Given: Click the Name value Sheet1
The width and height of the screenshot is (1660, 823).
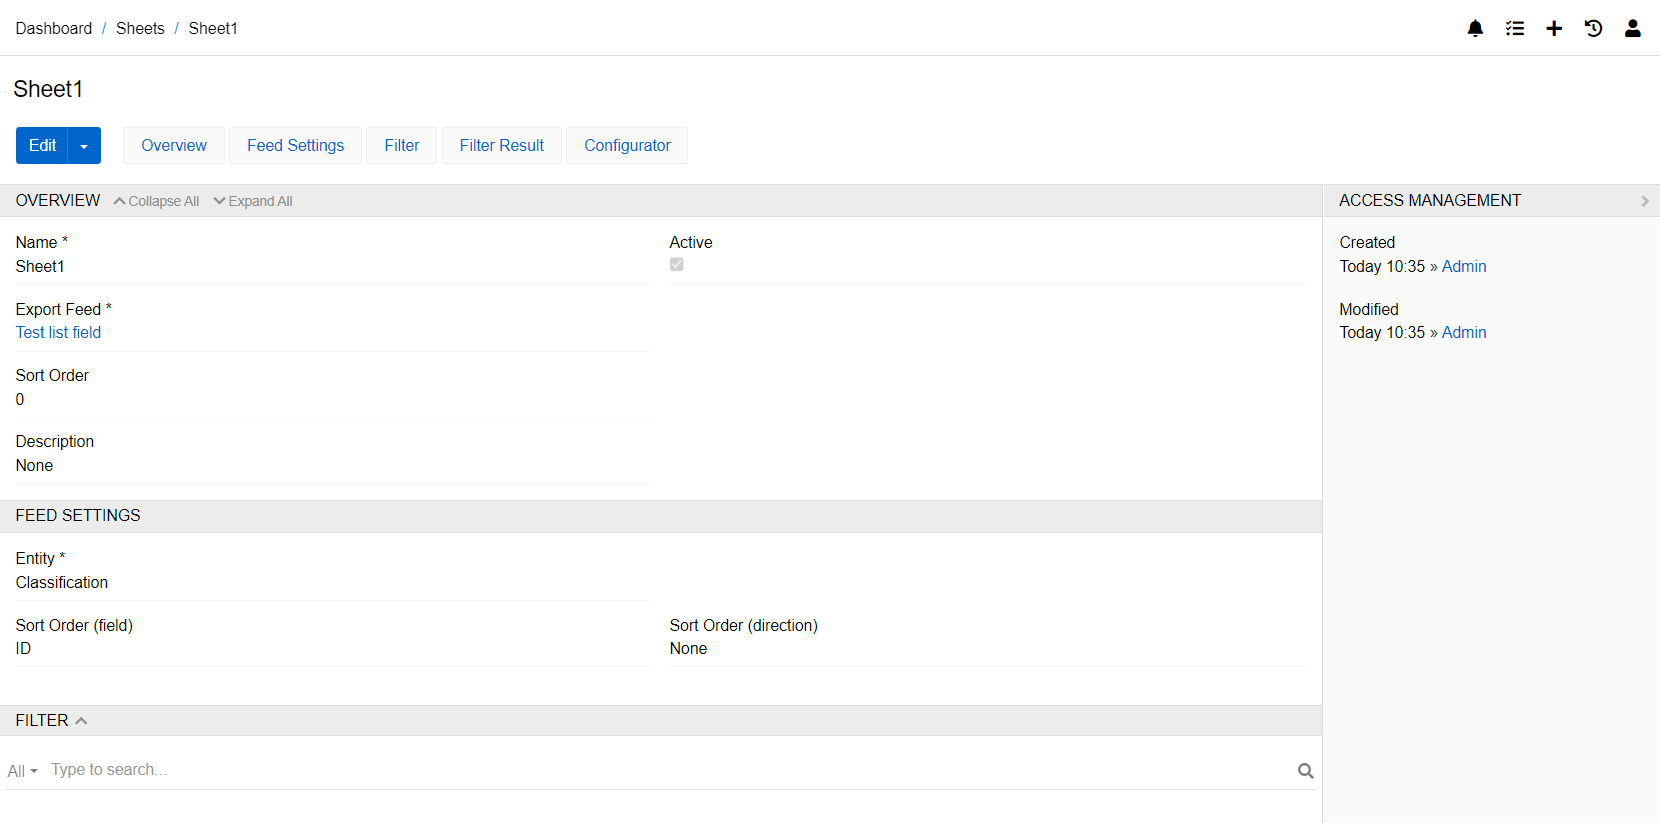Looking at the screenshot, I should (x=40, y=267).
